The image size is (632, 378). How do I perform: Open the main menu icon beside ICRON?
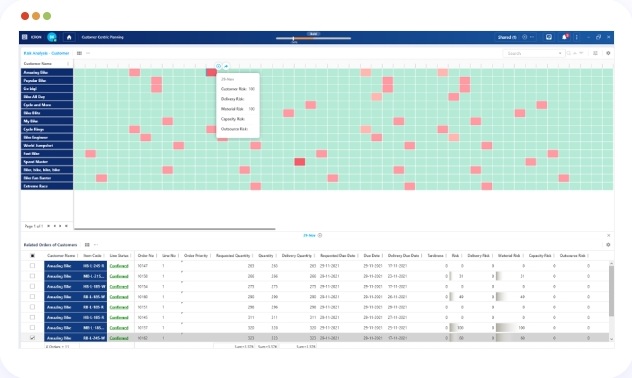click(25, 37)
